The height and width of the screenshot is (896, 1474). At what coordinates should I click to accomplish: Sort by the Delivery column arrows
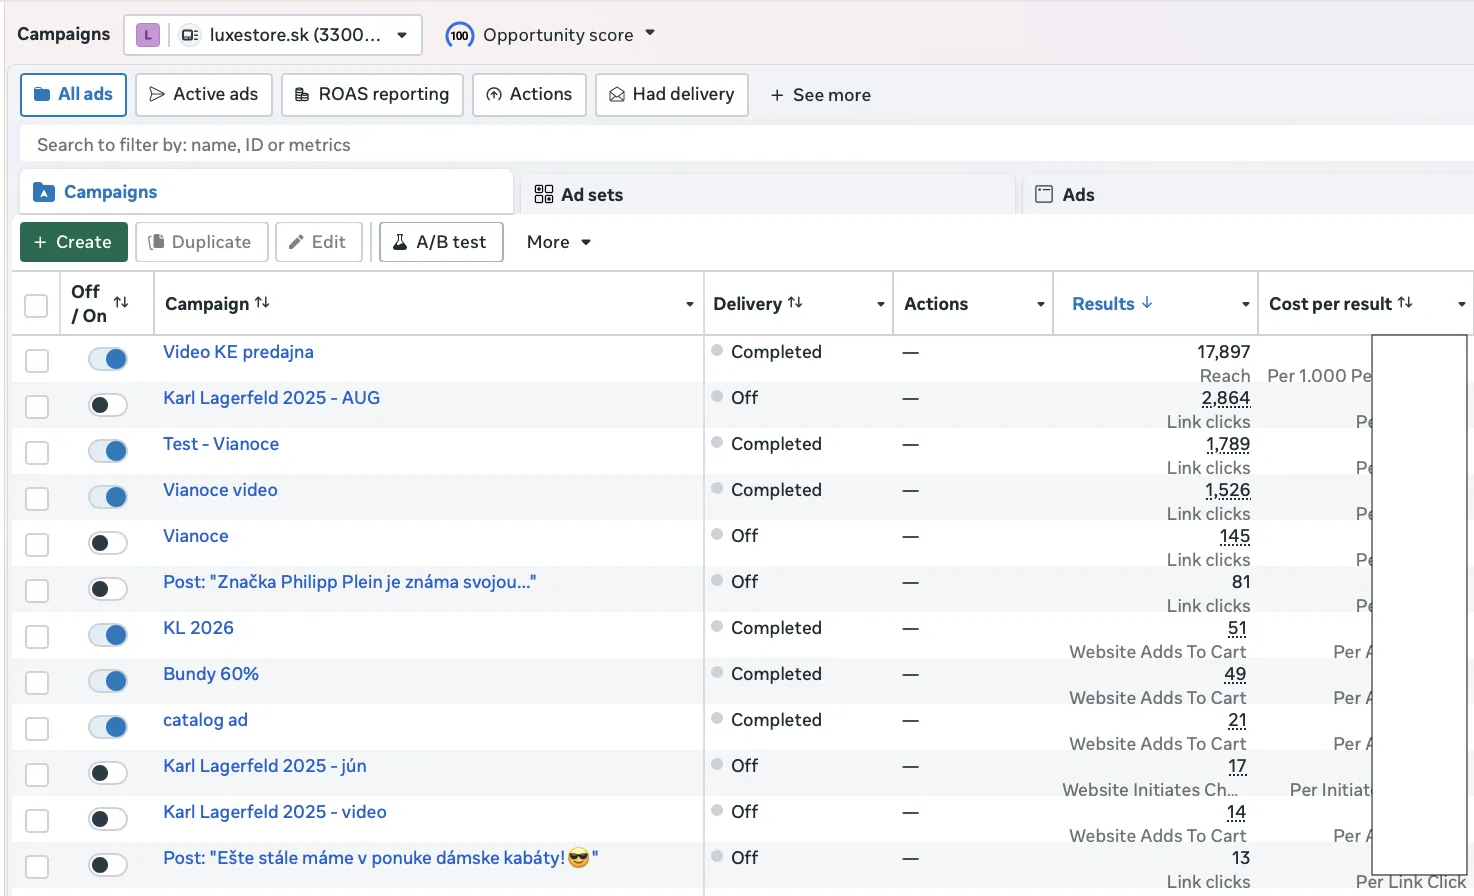coord(795,302)
